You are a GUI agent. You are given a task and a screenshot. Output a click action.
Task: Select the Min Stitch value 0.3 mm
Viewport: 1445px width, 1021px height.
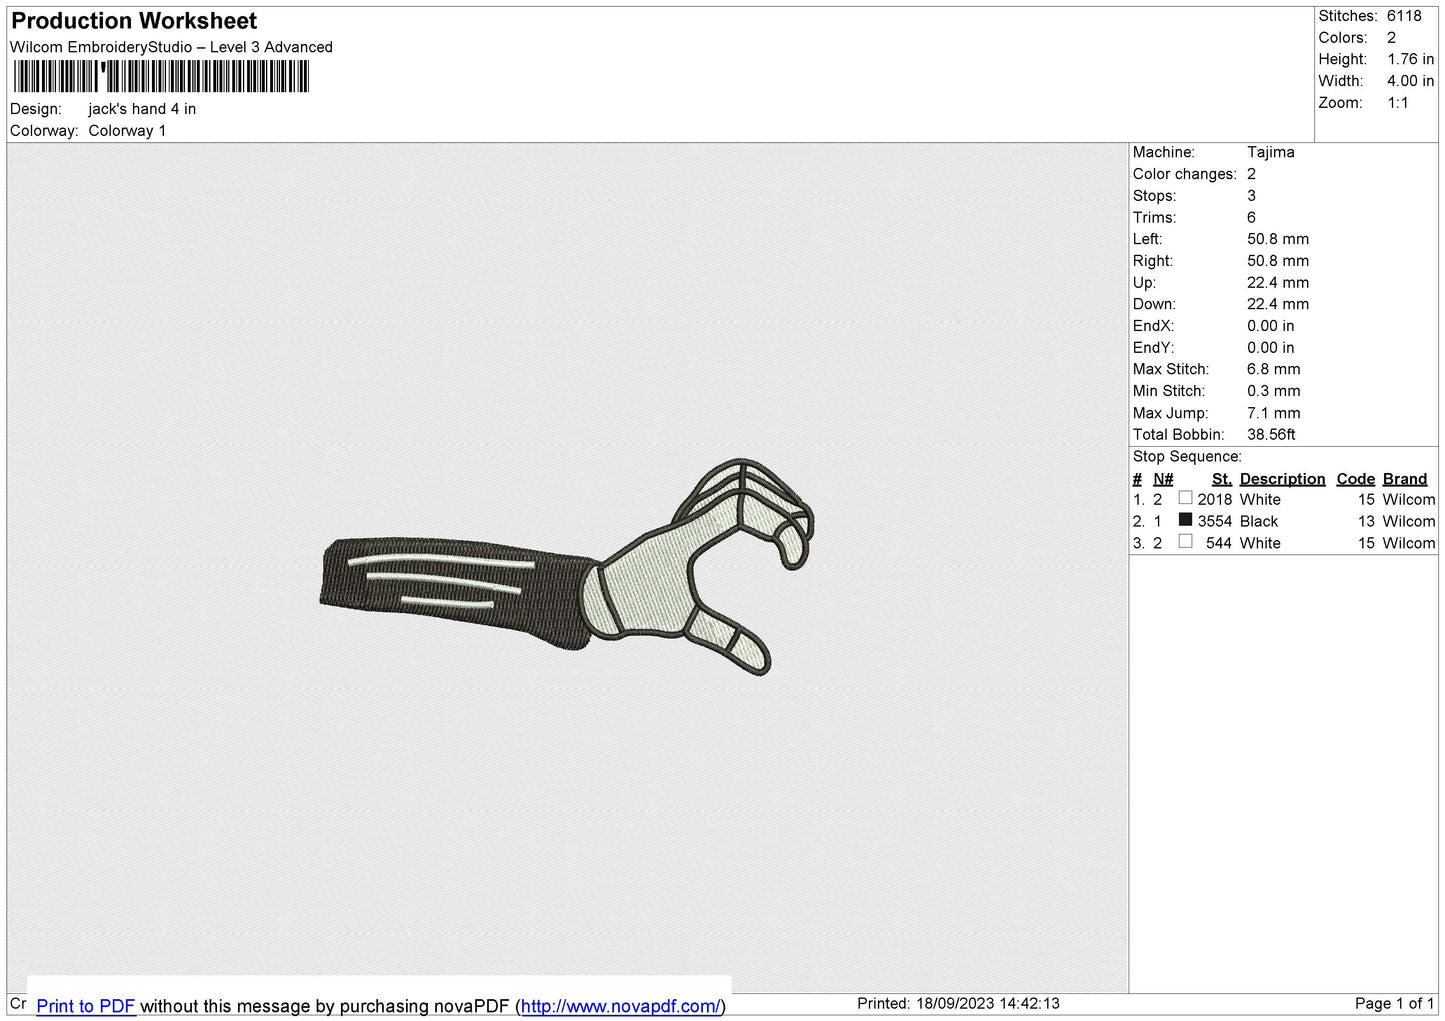1274,391
